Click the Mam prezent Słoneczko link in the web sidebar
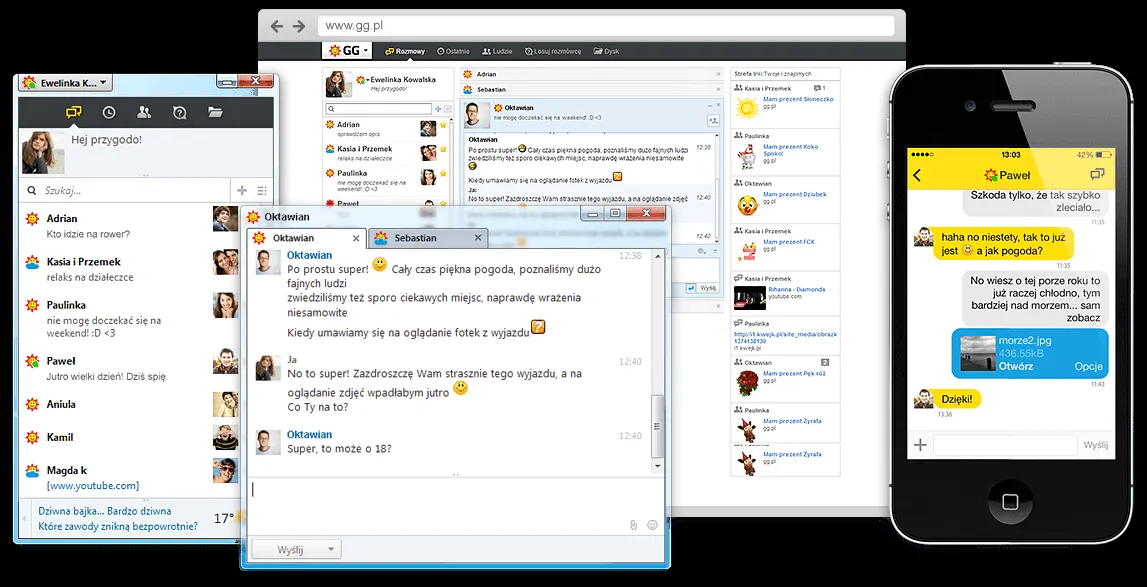Viewport: 1147px width, 587px height. (x=798, y=98)
